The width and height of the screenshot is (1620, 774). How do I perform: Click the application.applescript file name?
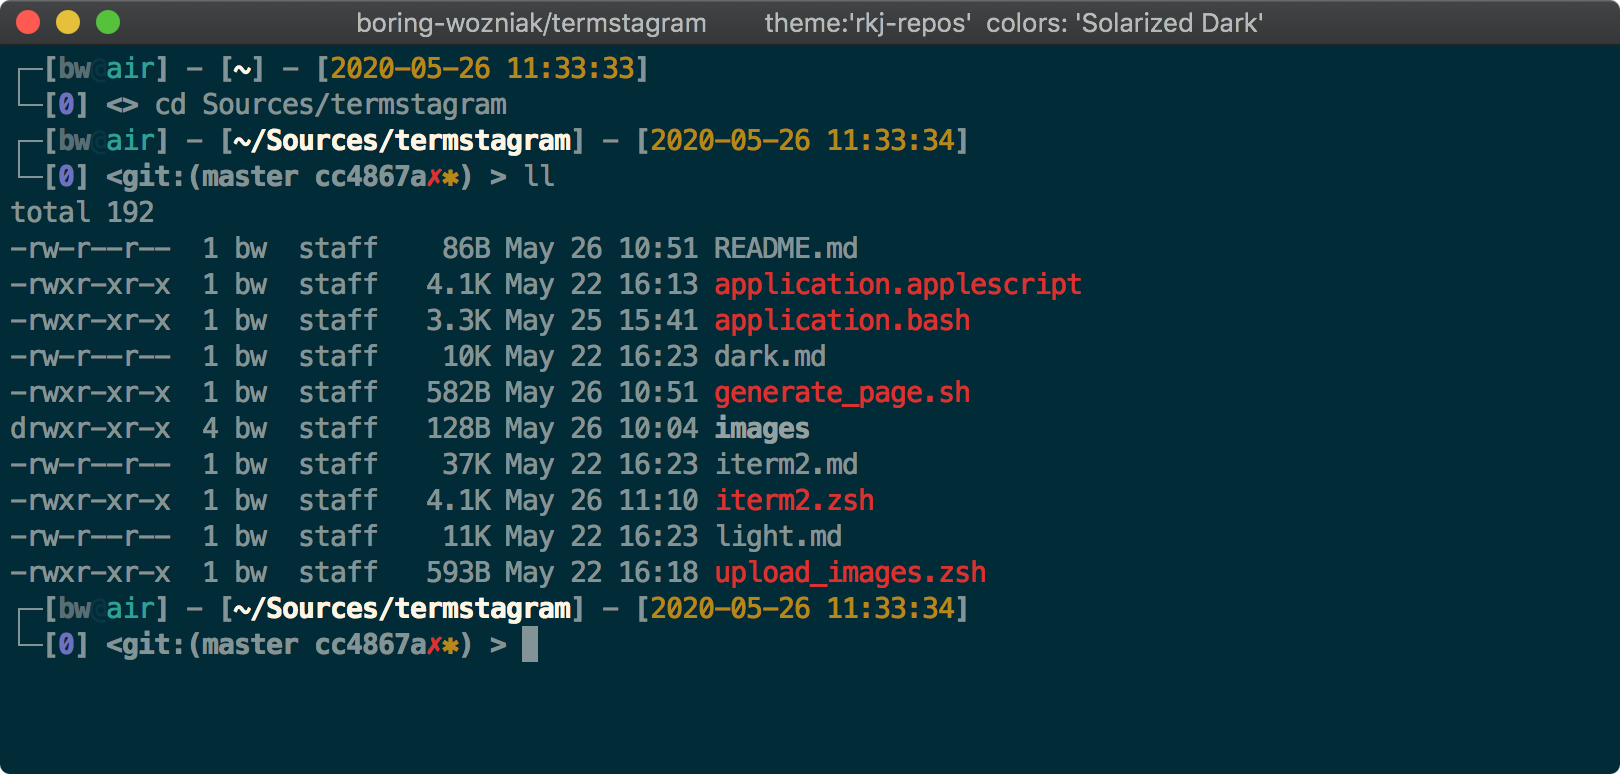pos(897,284)
